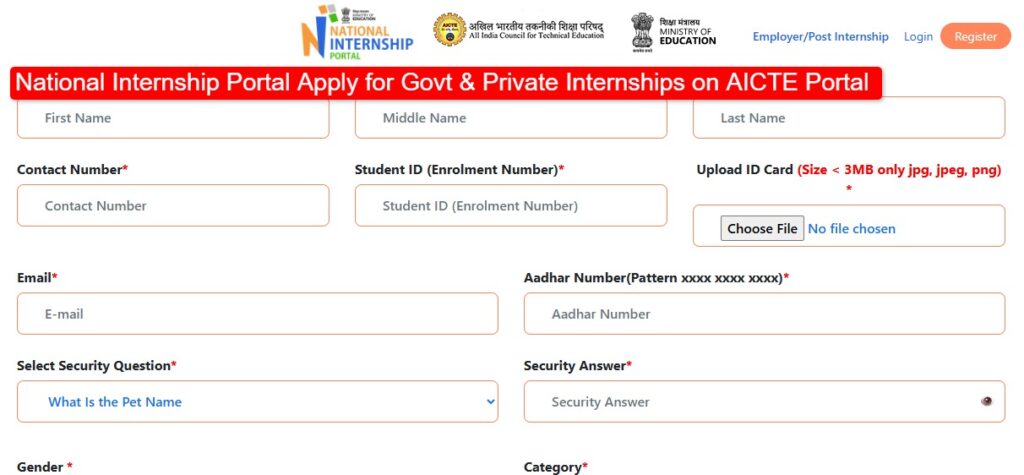Open Employer/Post Internship link

[820, 37]
